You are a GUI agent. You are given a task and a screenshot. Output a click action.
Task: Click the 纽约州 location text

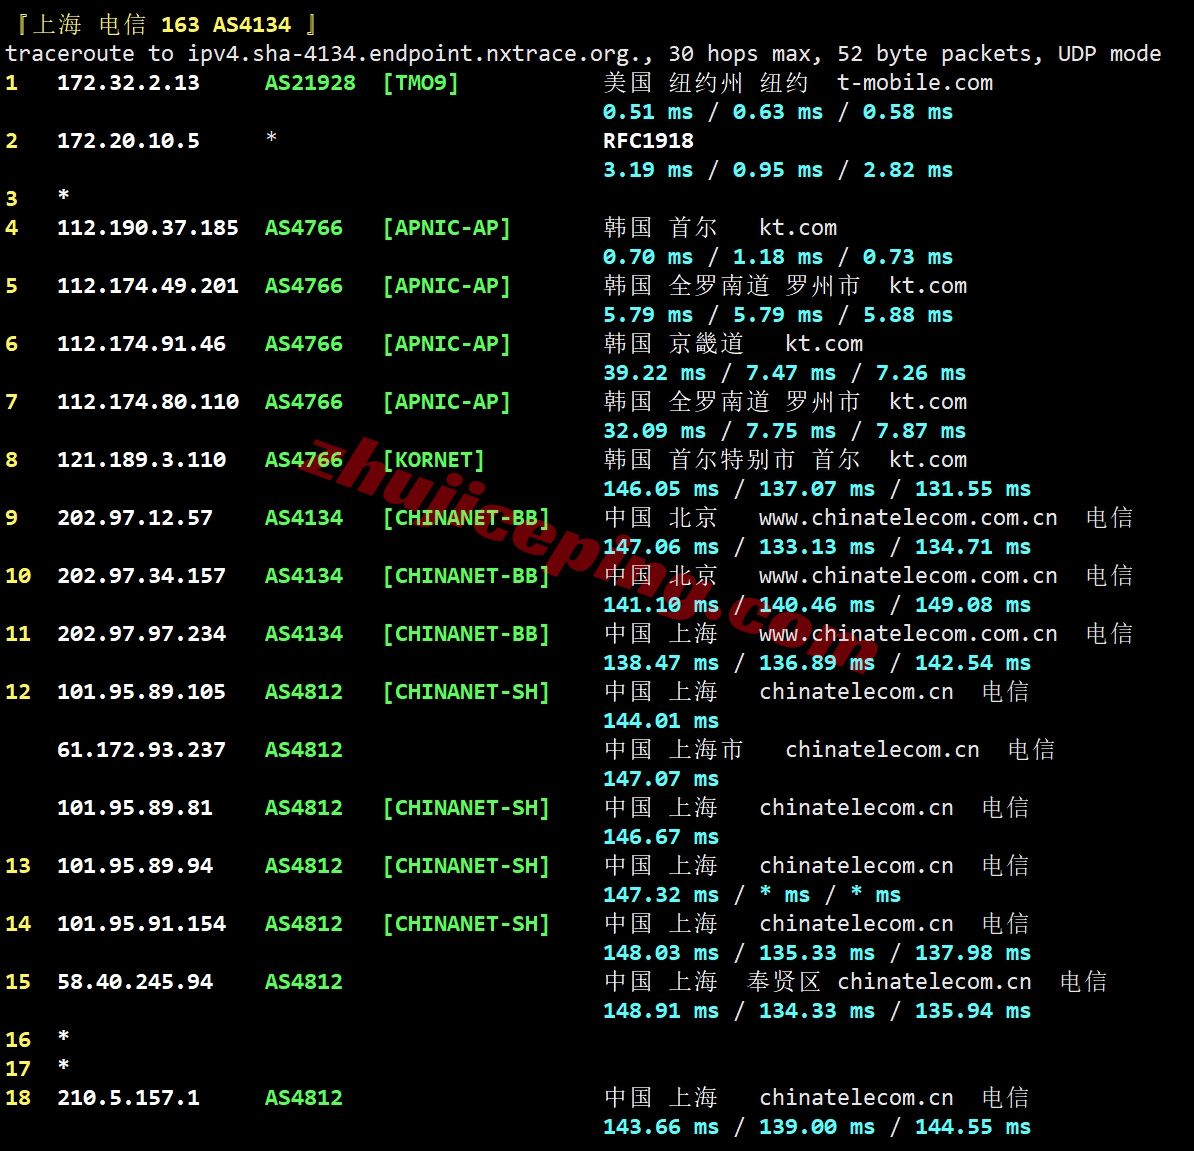706,82
